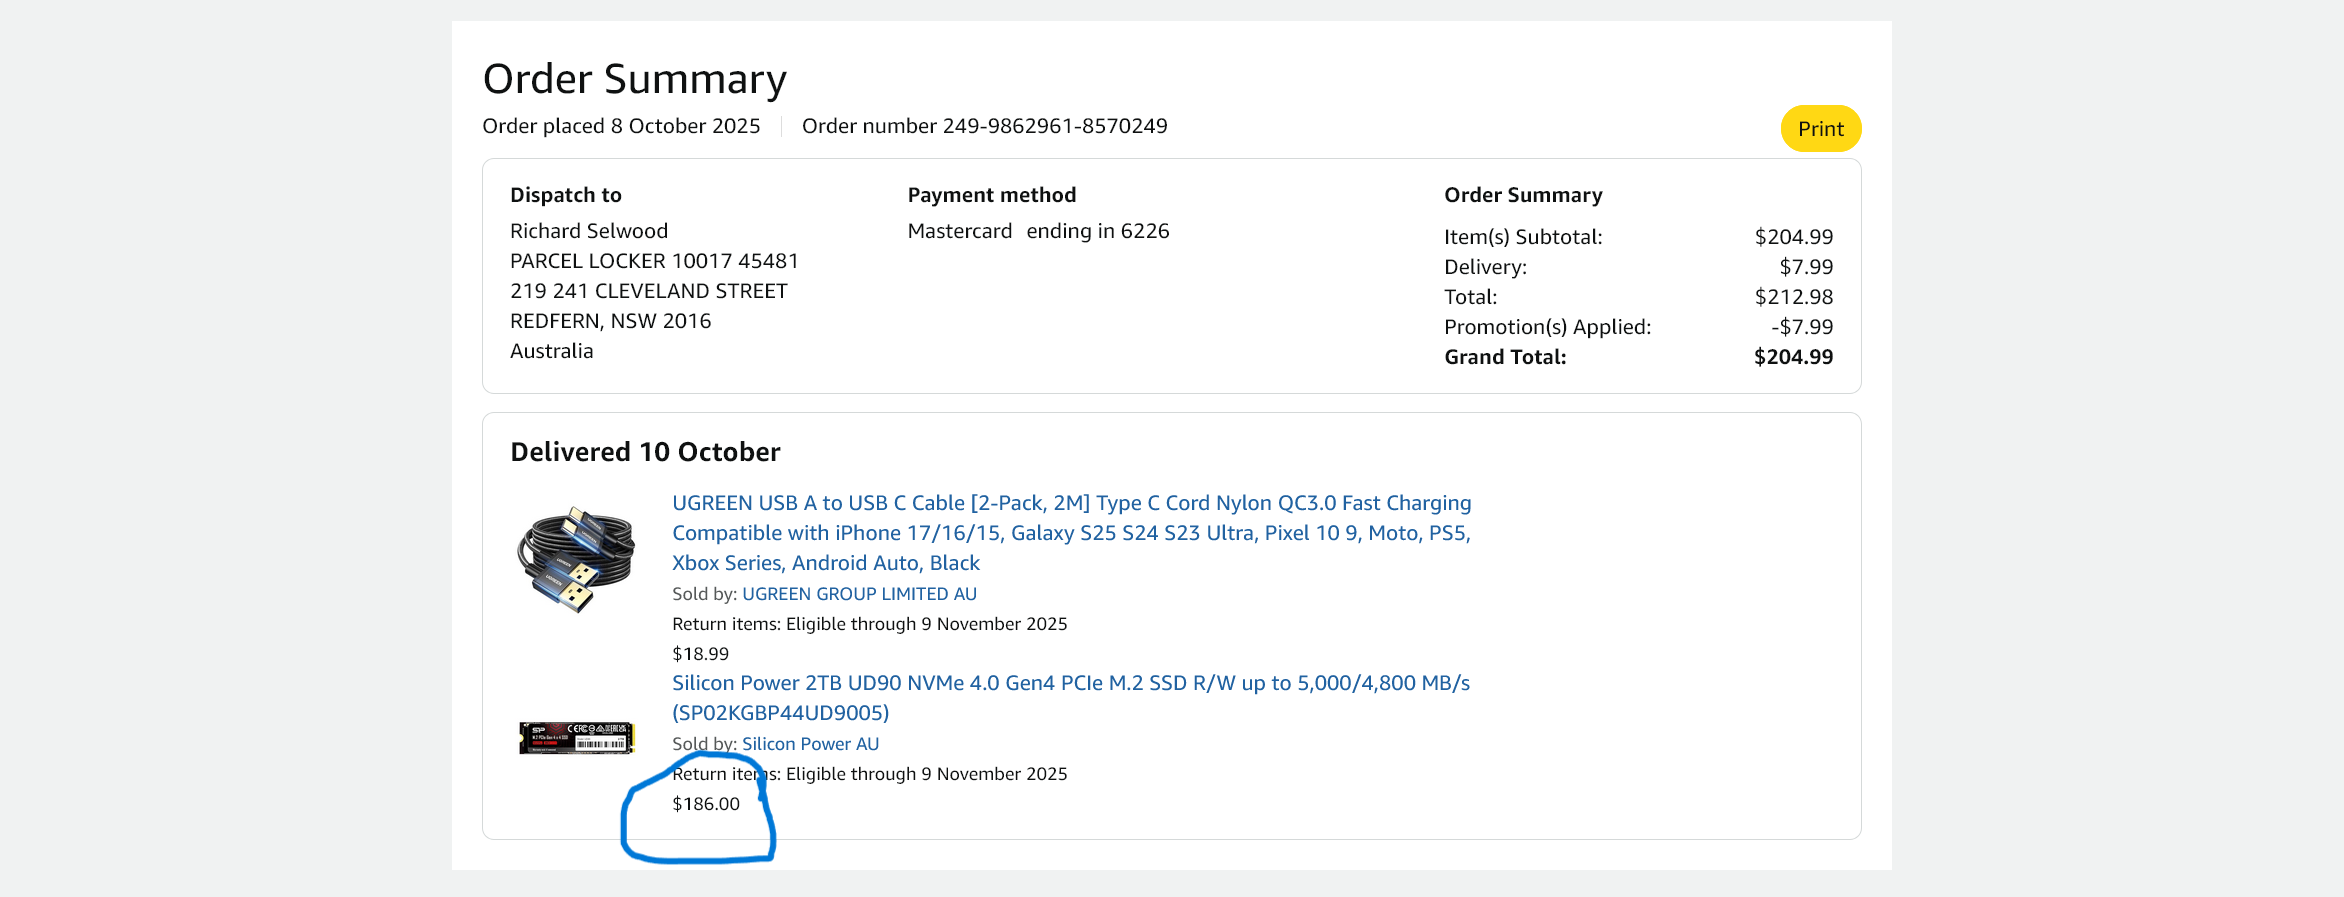The width and height of the screenshot is (2344, 897).
Task: Click the PARCEL LOCKER 10017 45481 address line
Action: click(x=654, y=261)
